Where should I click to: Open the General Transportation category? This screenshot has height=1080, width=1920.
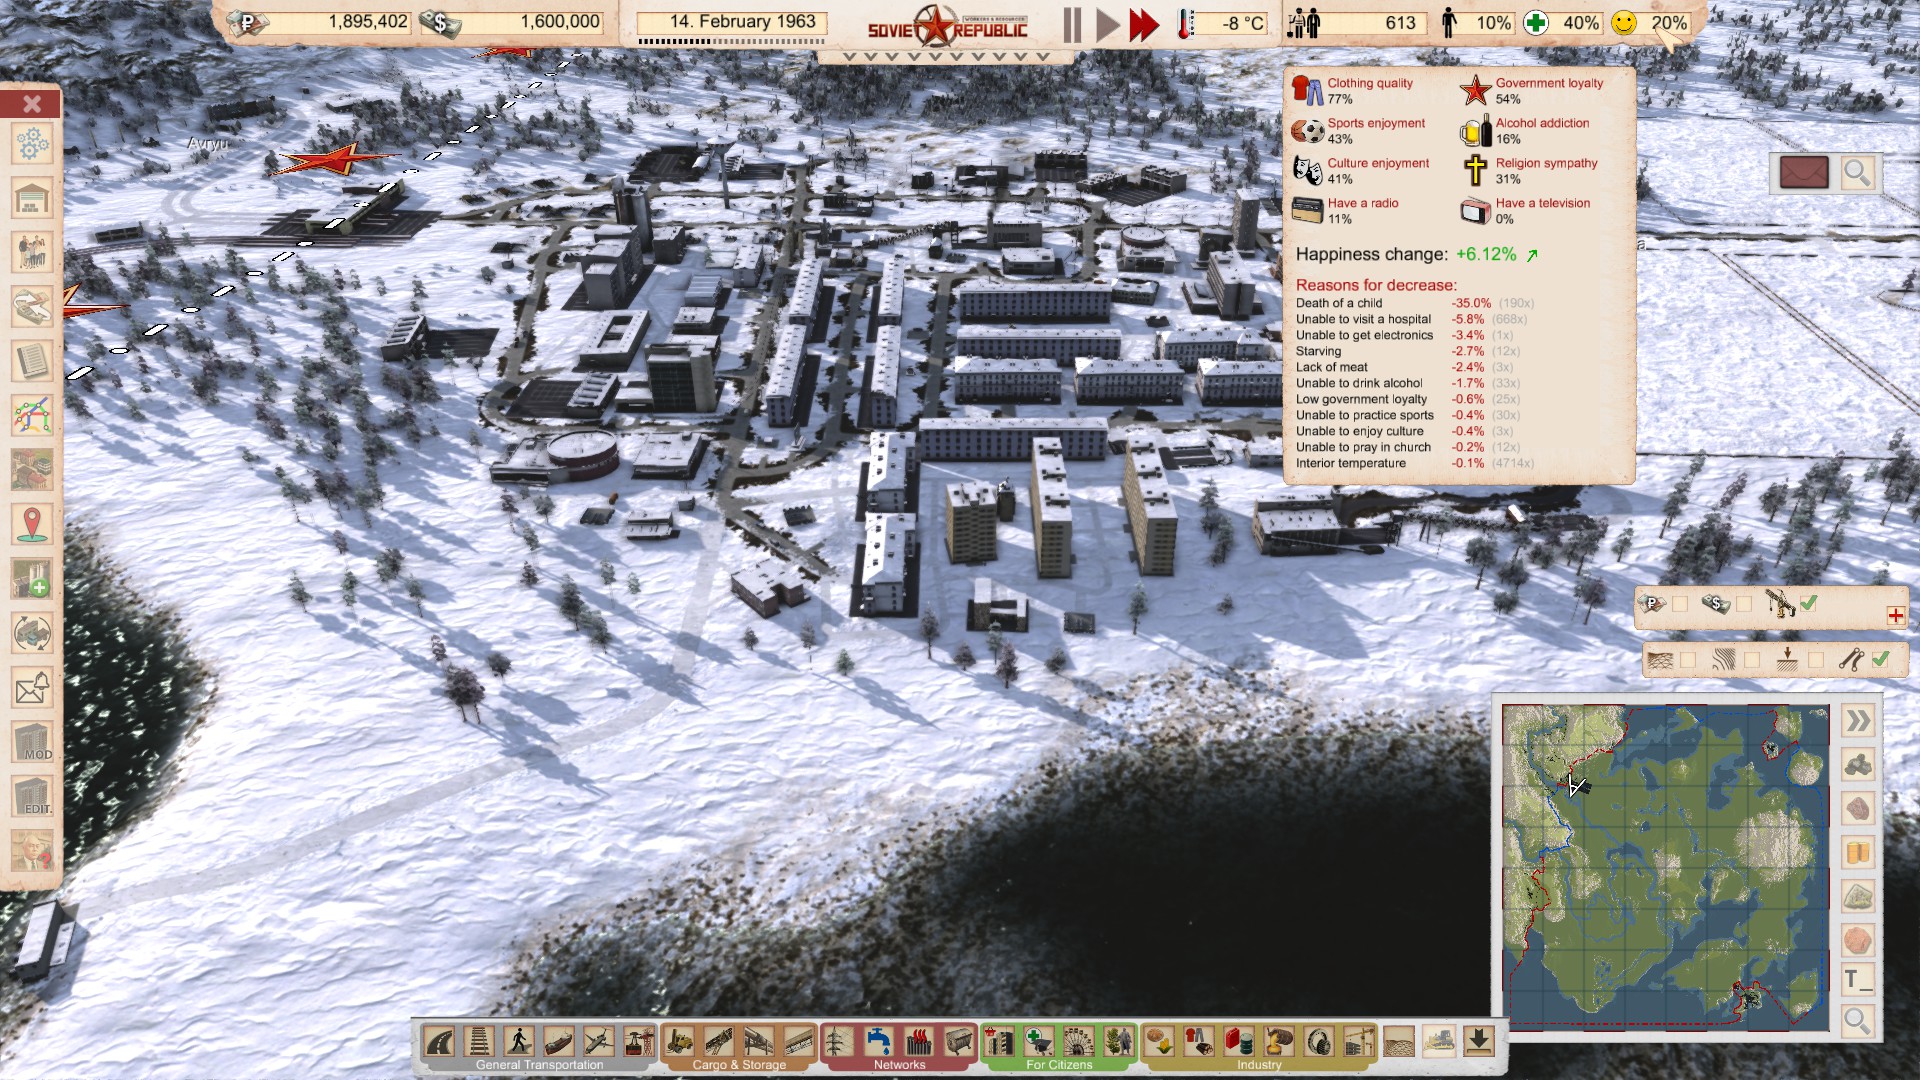[x=539, y=1065]
